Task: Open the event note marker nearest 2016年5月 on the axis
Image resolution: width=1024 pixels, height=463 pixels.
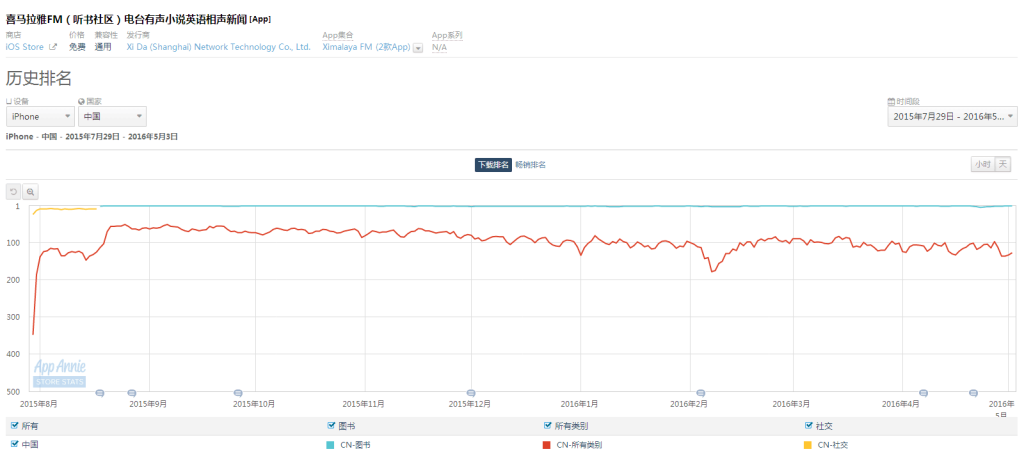Action: coord(973,392)
